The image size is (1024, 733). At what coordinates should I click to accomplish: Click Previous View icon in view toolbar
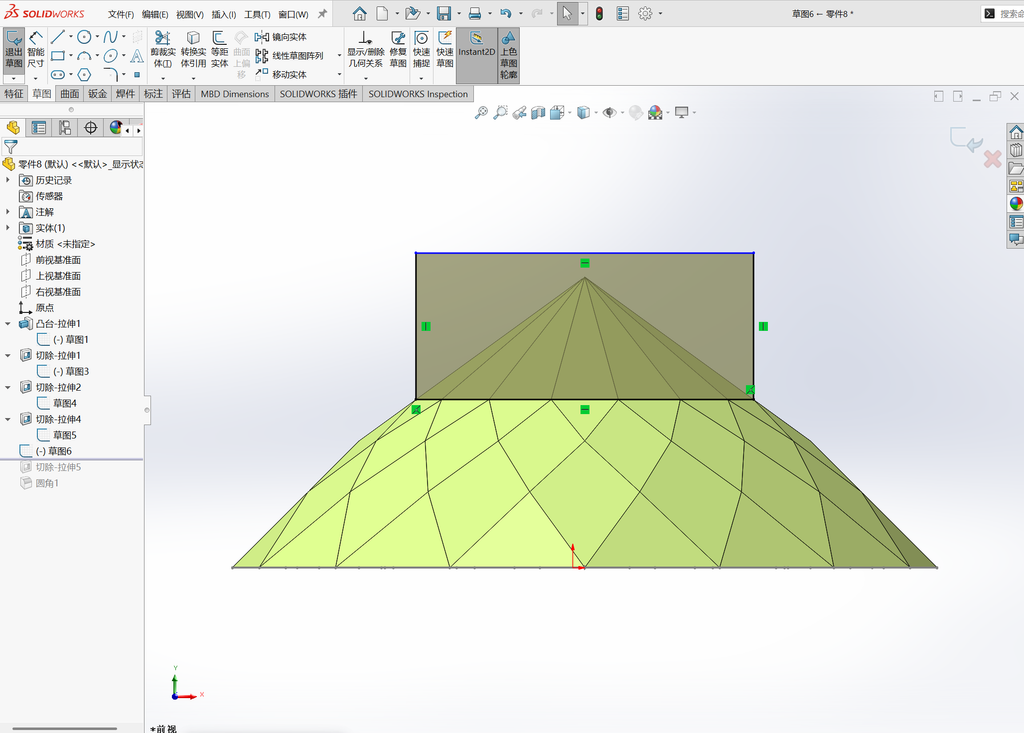(519, 112)
